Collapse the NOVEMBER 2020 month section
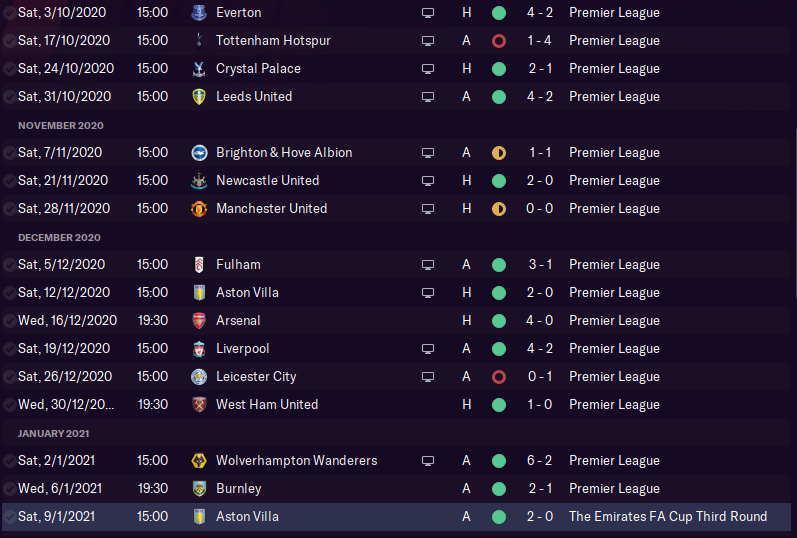797x538 pixels. click(x=61, y=126)
